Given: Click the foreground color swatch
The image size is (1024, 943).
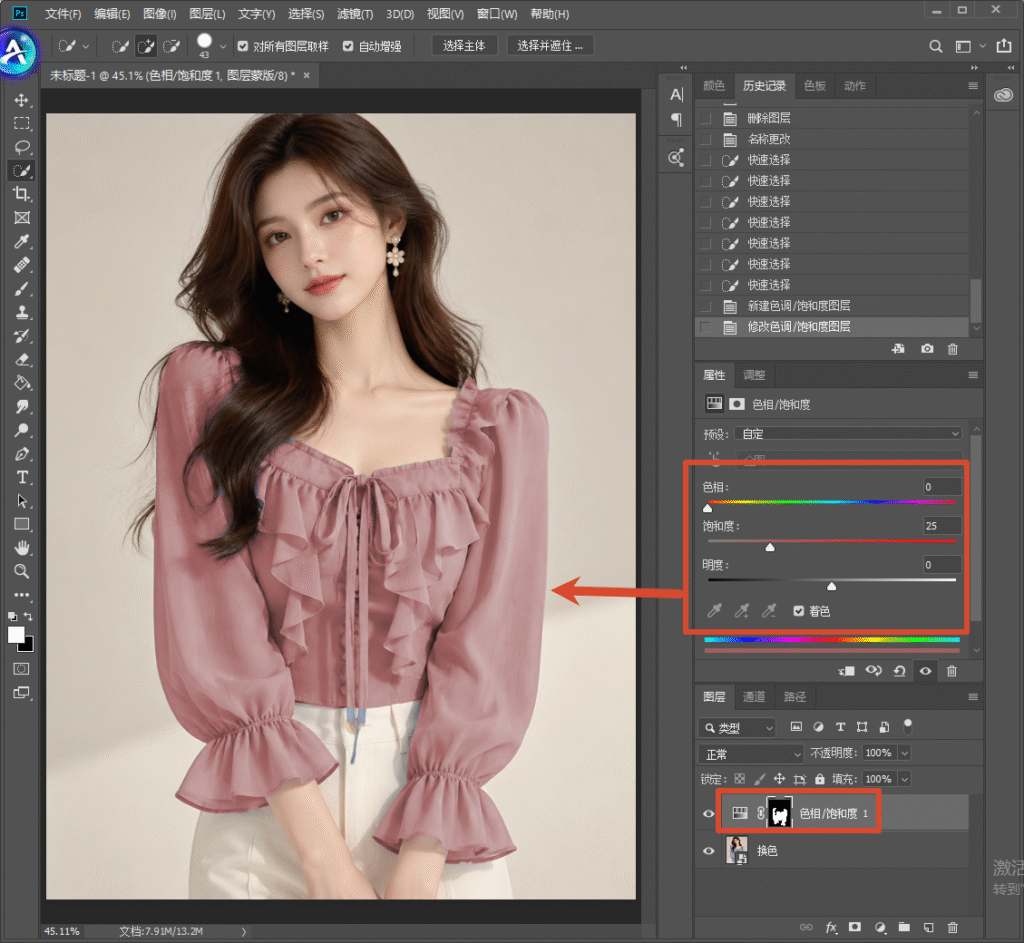Looking at the screenshot, I should click(x=16, y=635).
